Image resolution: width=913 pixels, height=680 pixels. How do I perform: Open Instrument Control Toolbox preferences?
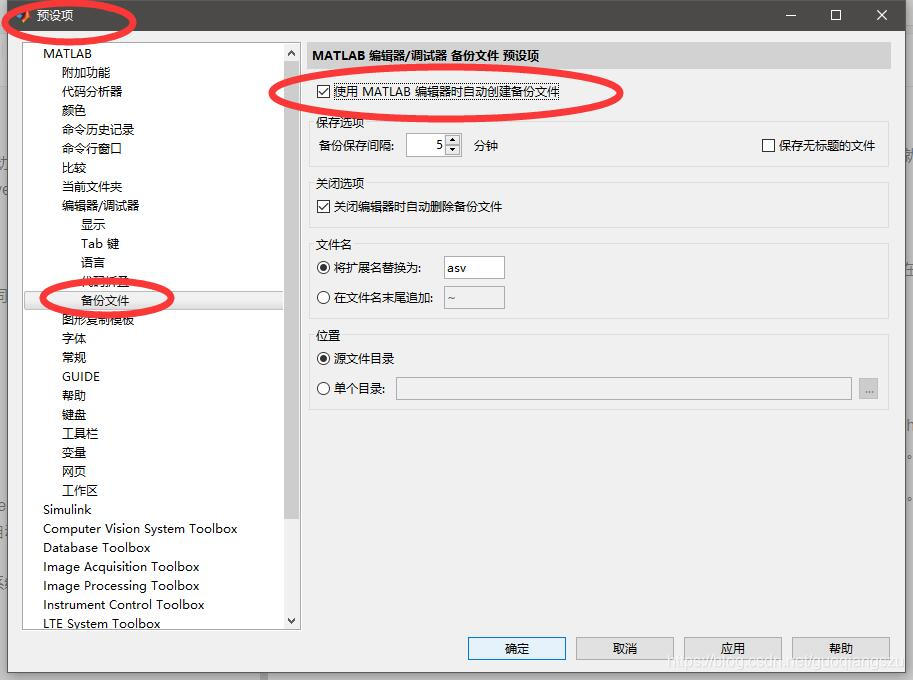(124, 605)
